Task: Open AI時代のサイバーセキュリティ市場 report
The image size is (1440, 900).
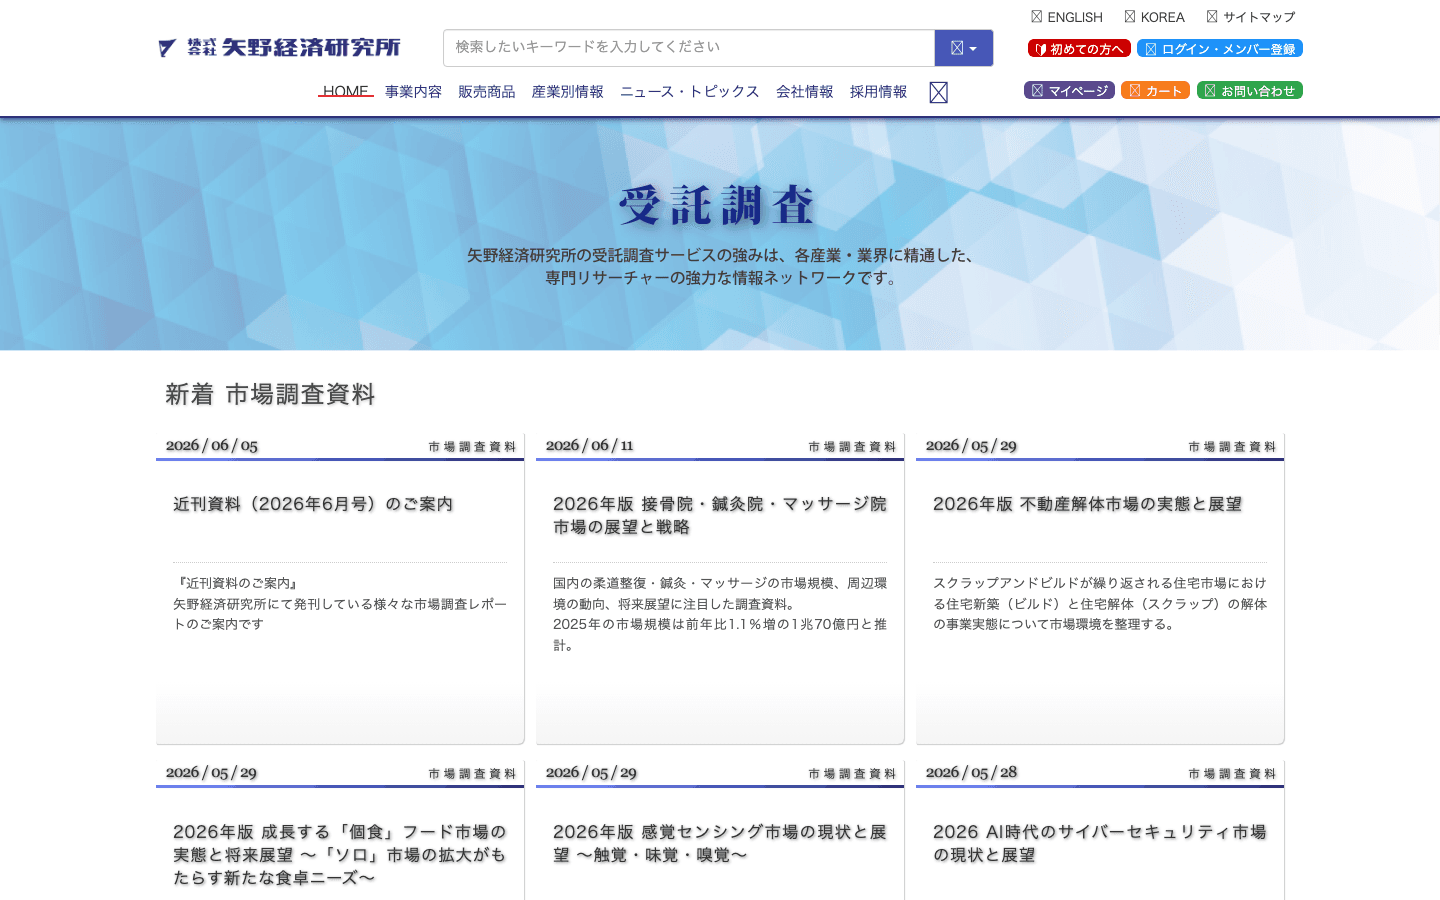Action: click(1100, 843)
